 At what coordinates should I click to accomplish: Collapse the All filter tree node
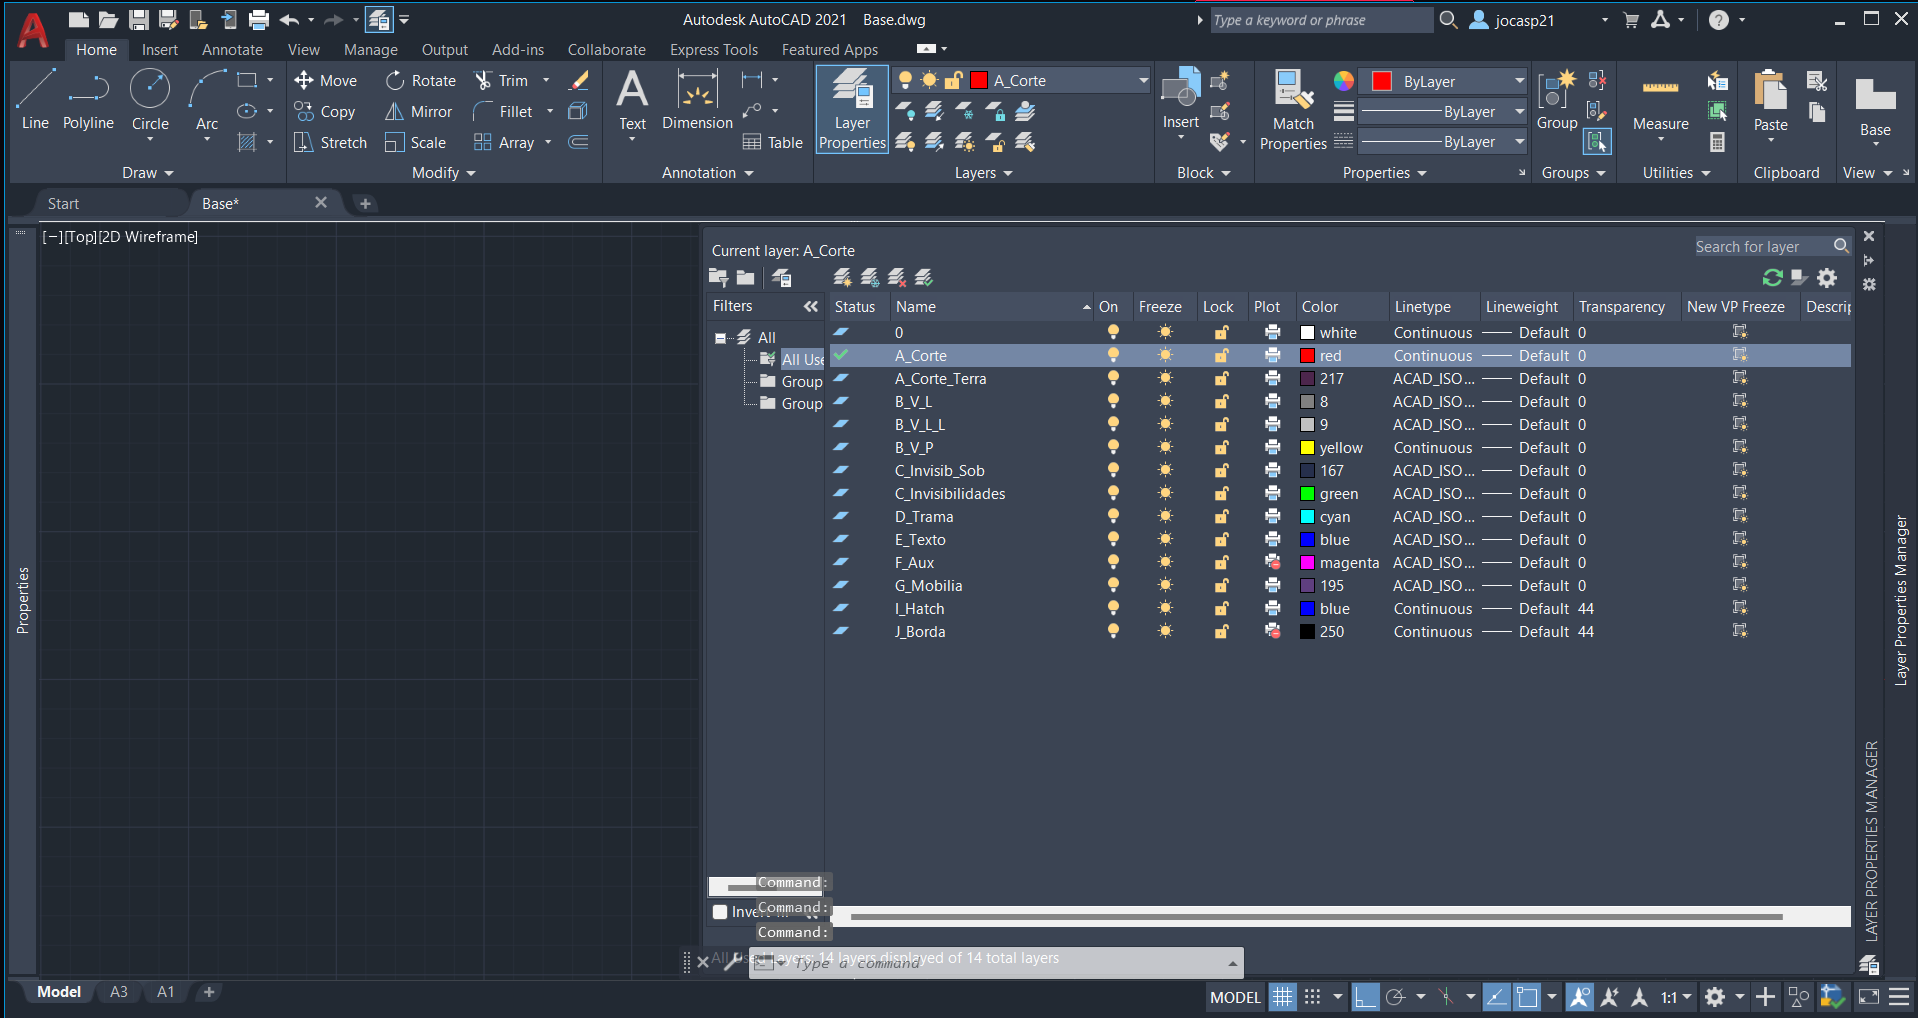(720, 338)
